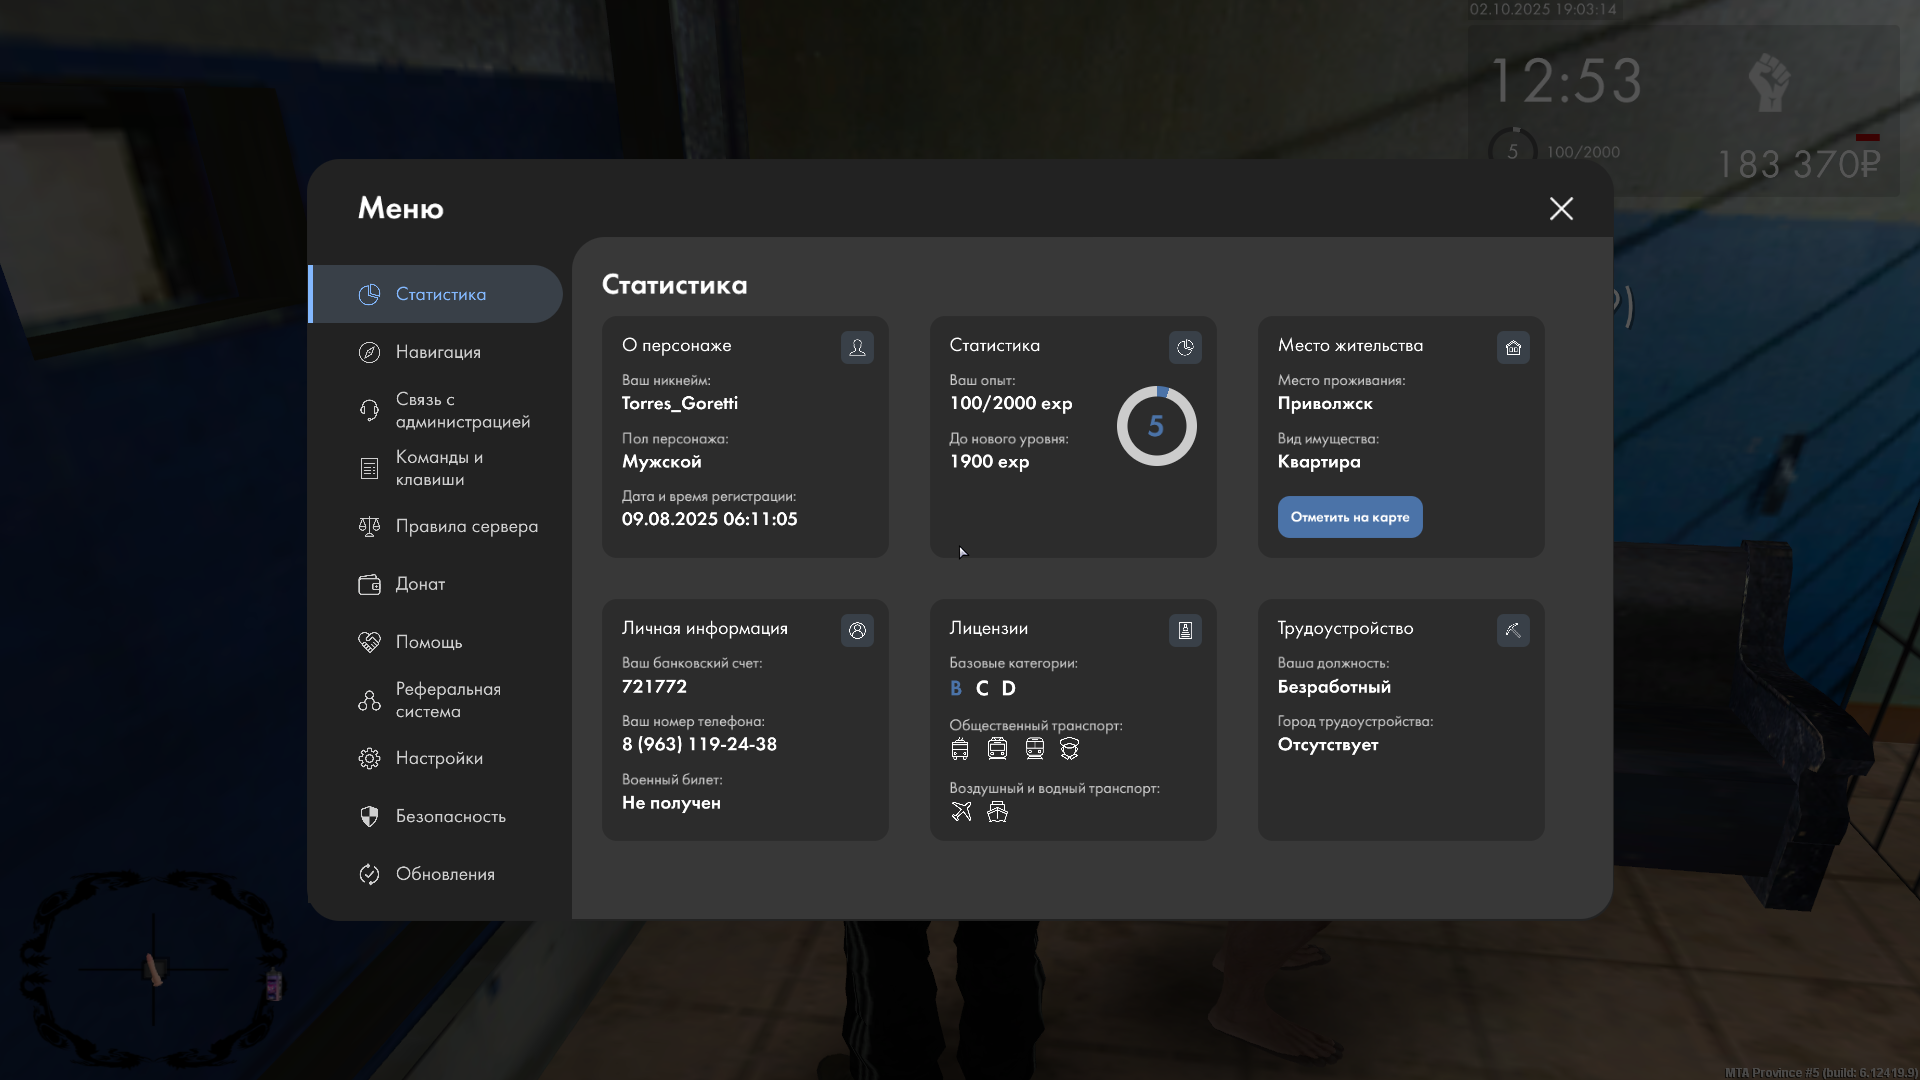Click the pickaxe icon in Трудоустройство

pyautogui.click(x=1513, y=630)
